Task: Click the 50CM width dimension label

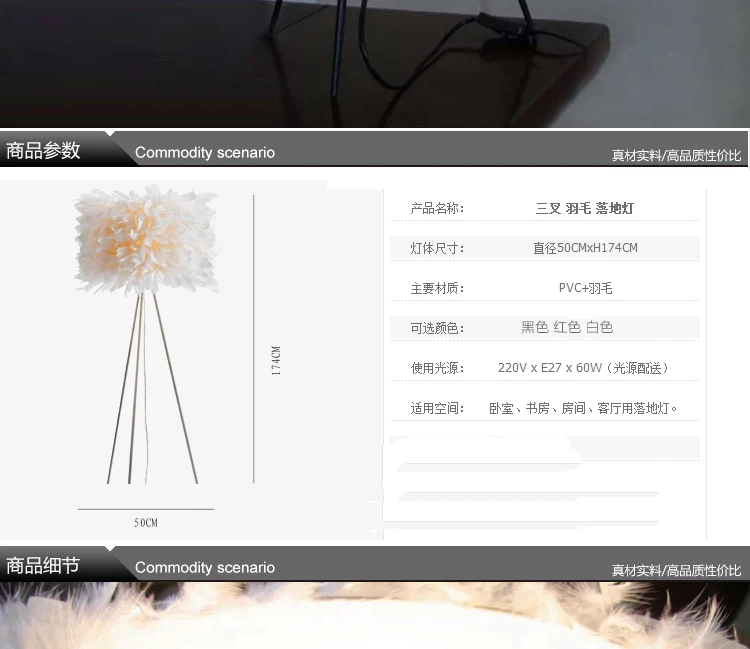Action: pos(146,523)
